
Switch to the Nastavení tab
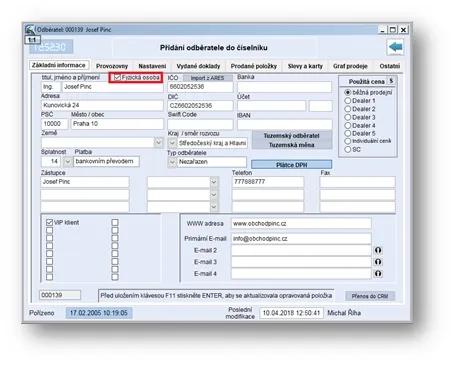[152, 66]
